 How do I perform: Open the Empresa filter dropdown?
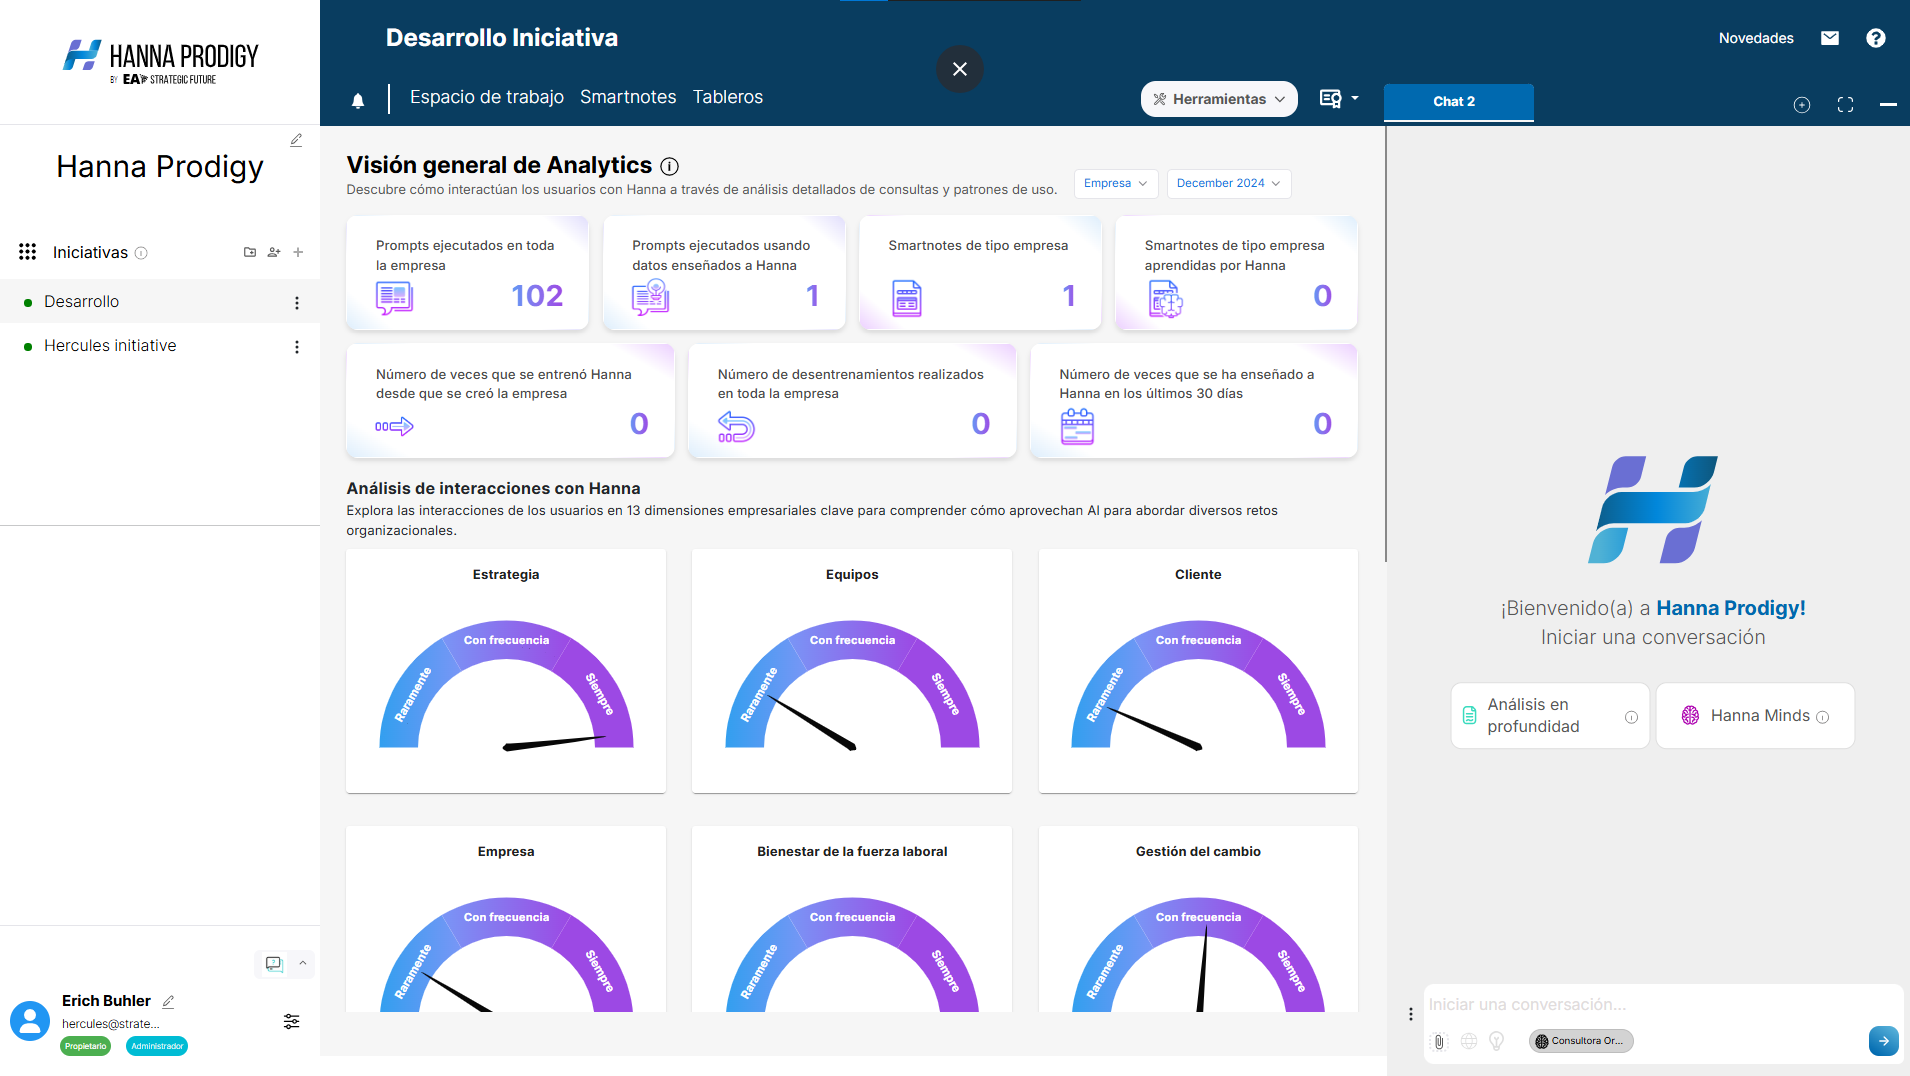coord(1115,183)
